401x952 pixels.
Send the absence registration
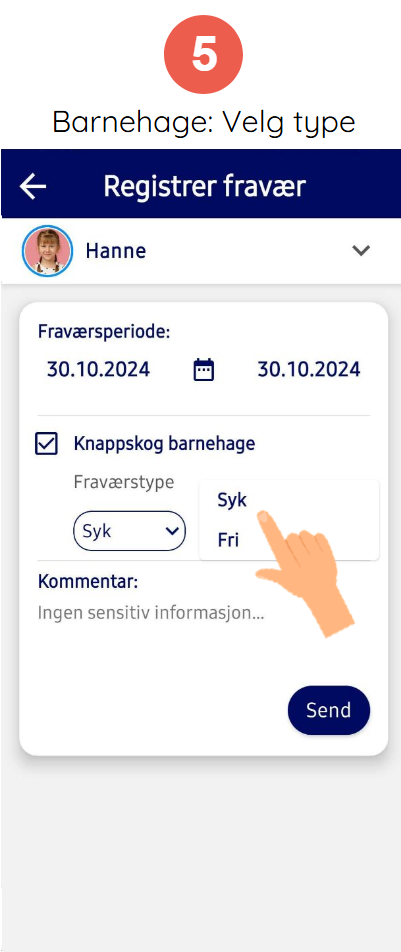click(329, 710)
